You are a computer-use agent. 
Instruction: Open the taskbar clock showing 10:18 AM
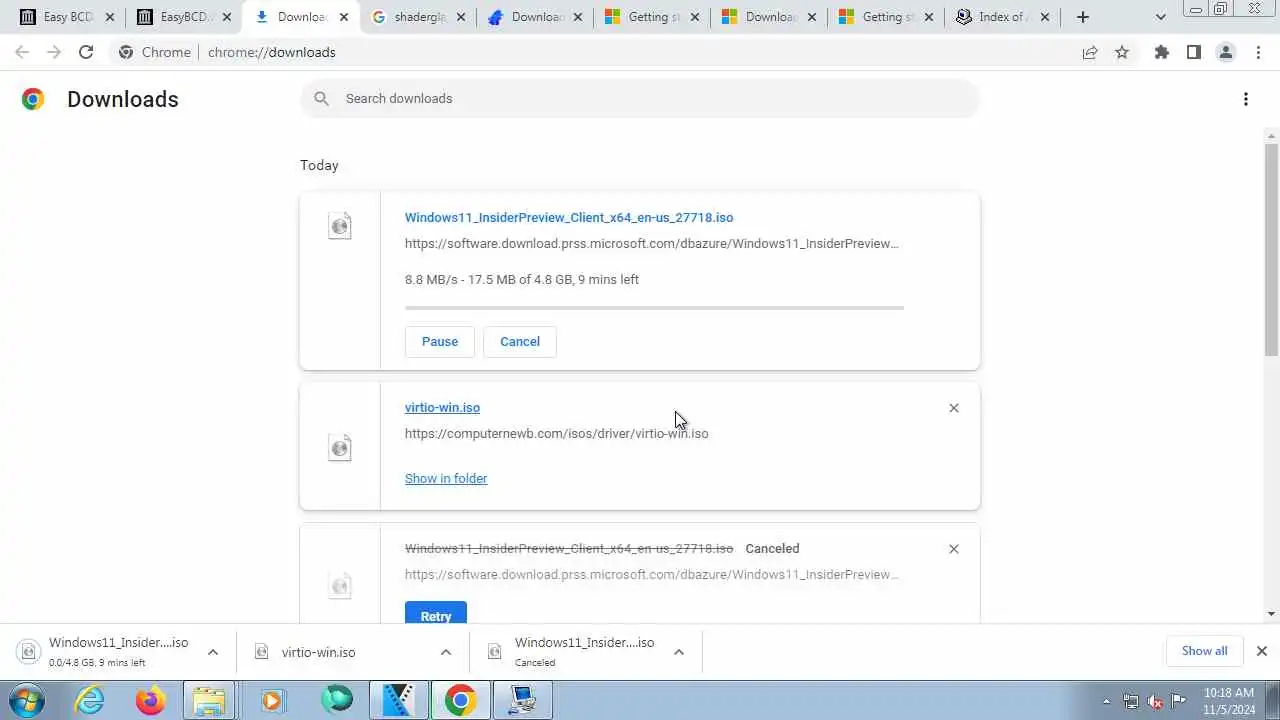[1229, 701]
